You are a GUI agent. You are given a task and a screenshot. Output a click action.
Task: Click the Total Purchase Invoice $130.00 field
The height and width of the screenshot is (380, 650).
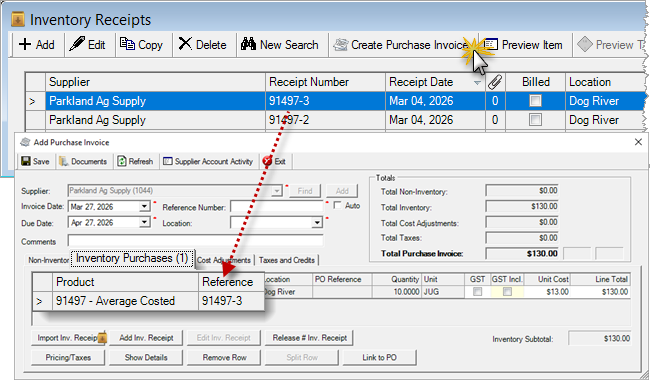point(522,253)
